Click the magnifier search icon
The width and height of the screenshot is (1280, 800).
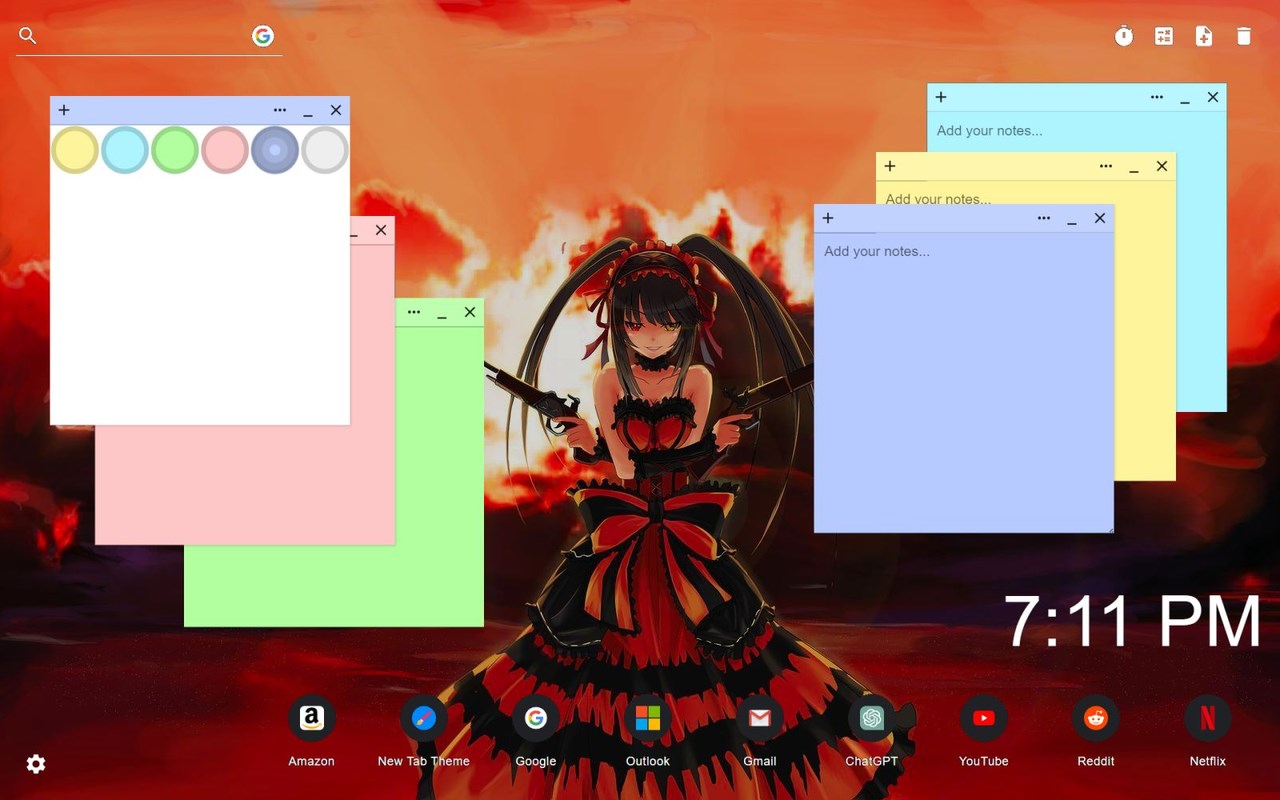[x=28, y=36]
